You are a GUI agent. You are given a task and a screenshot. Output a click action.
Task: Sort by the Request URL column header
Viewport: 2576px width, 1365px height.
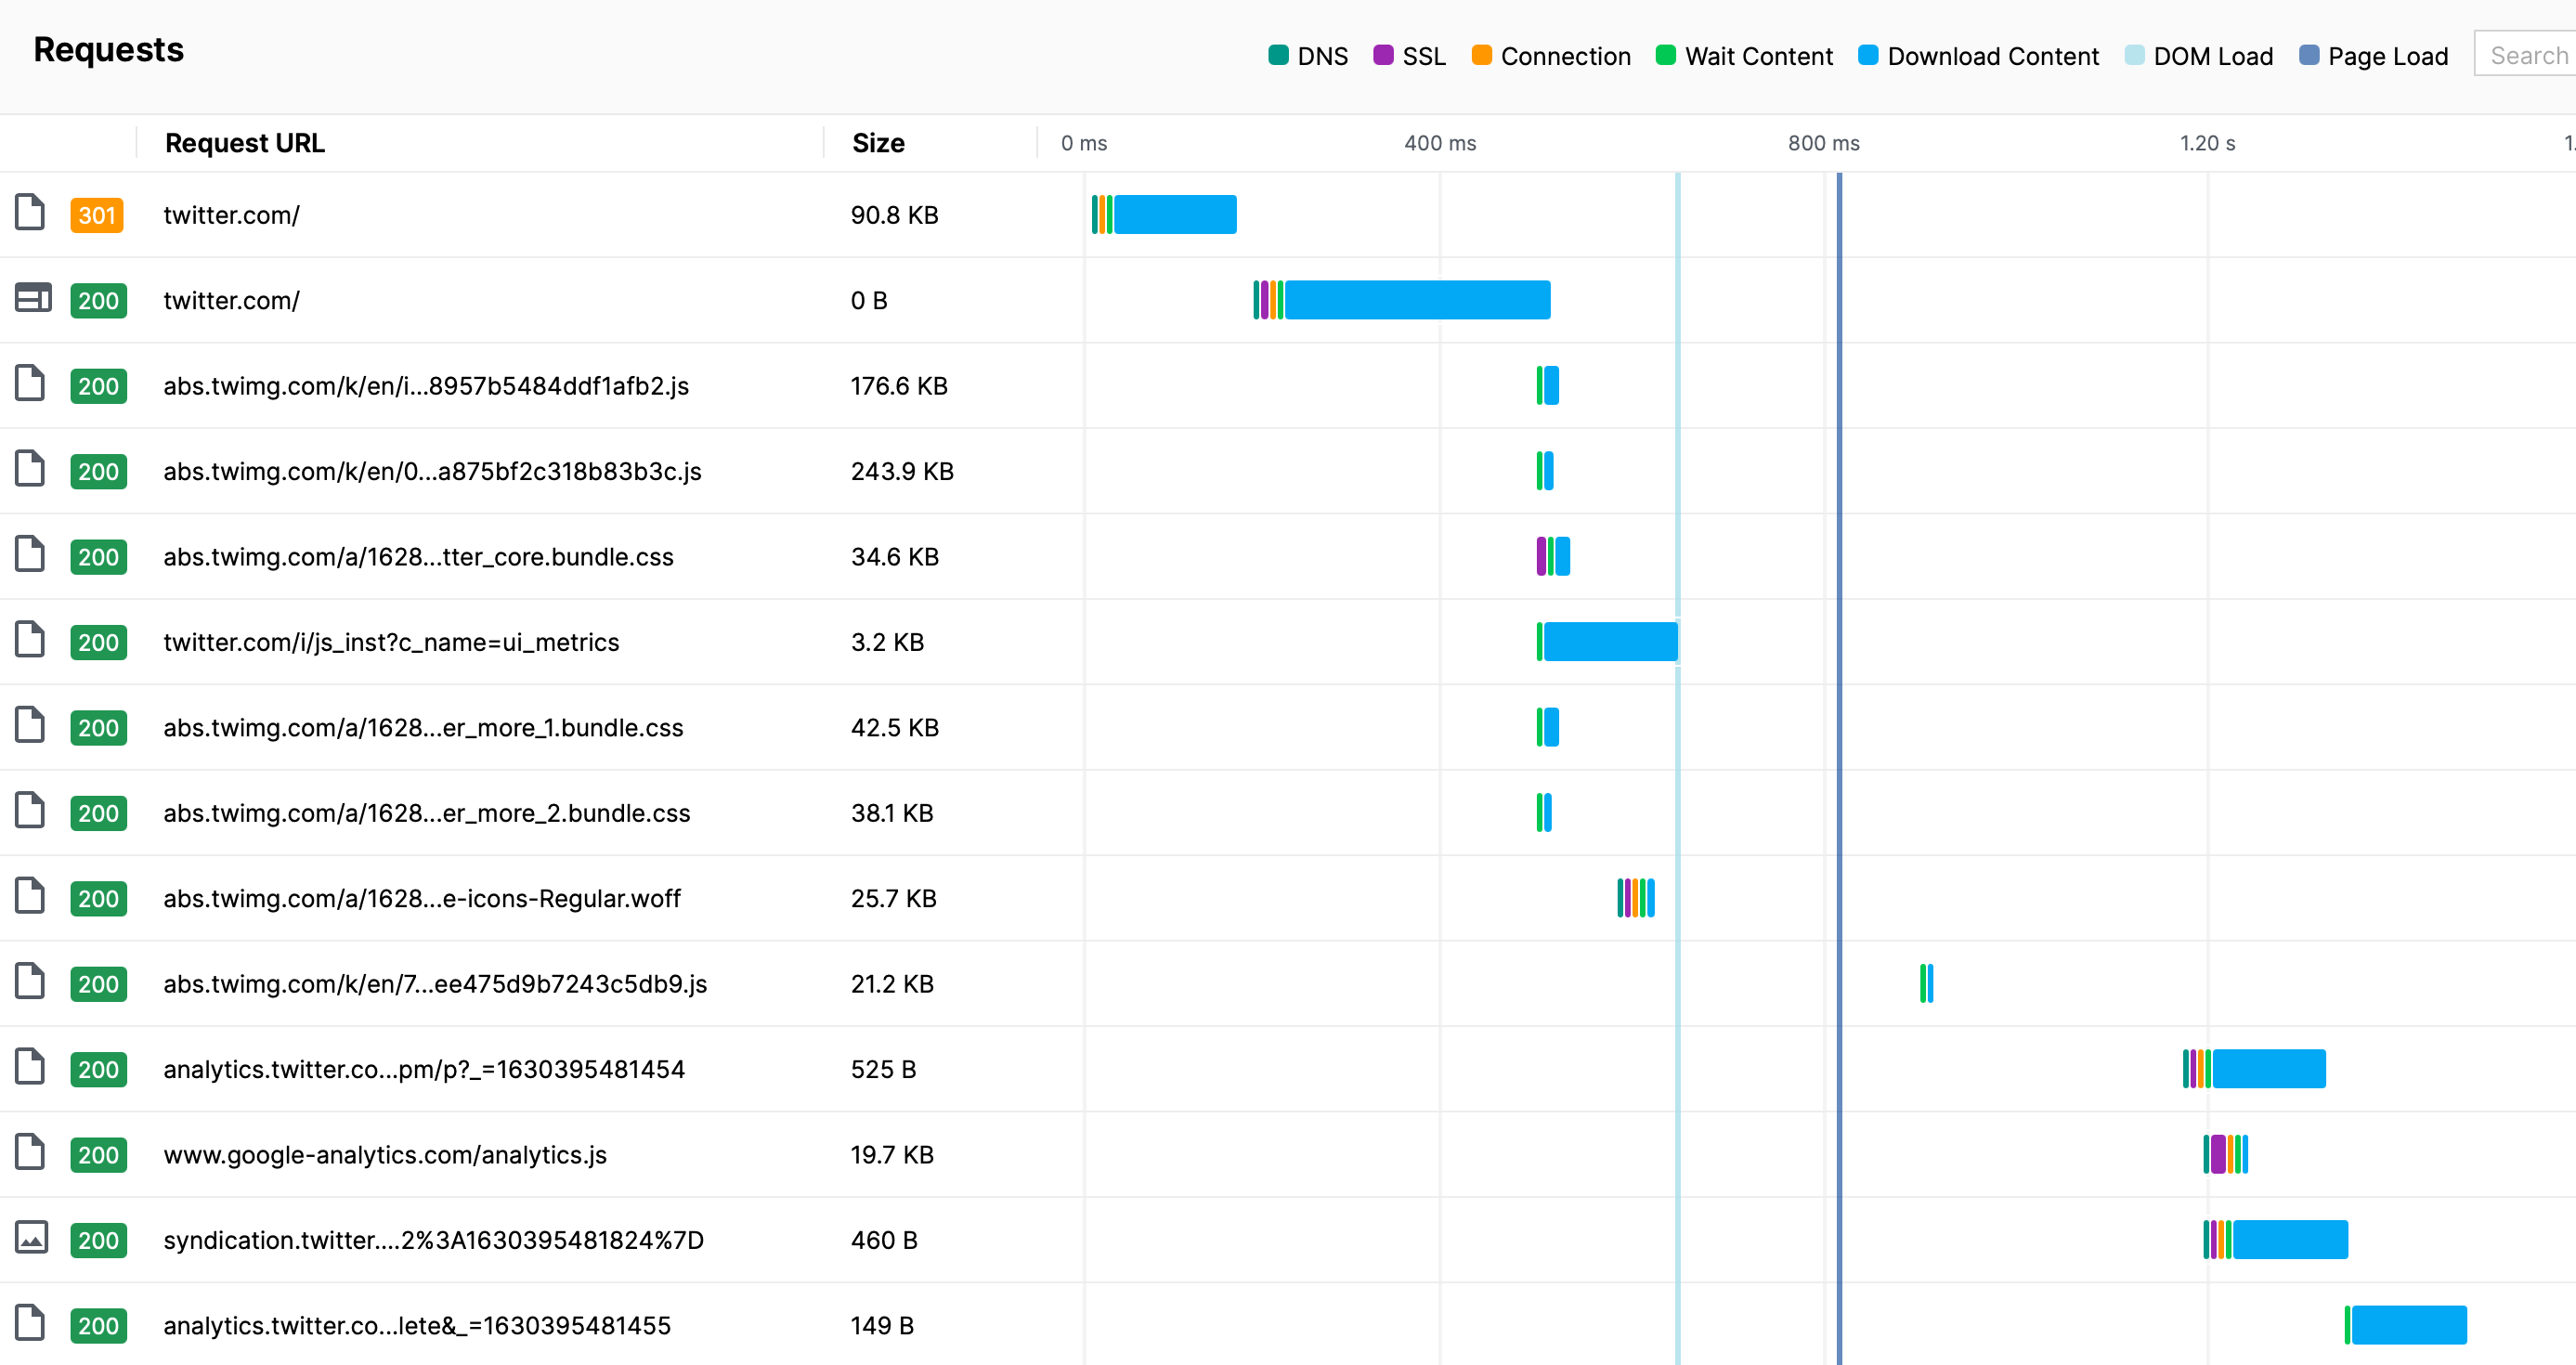point(244,143)
